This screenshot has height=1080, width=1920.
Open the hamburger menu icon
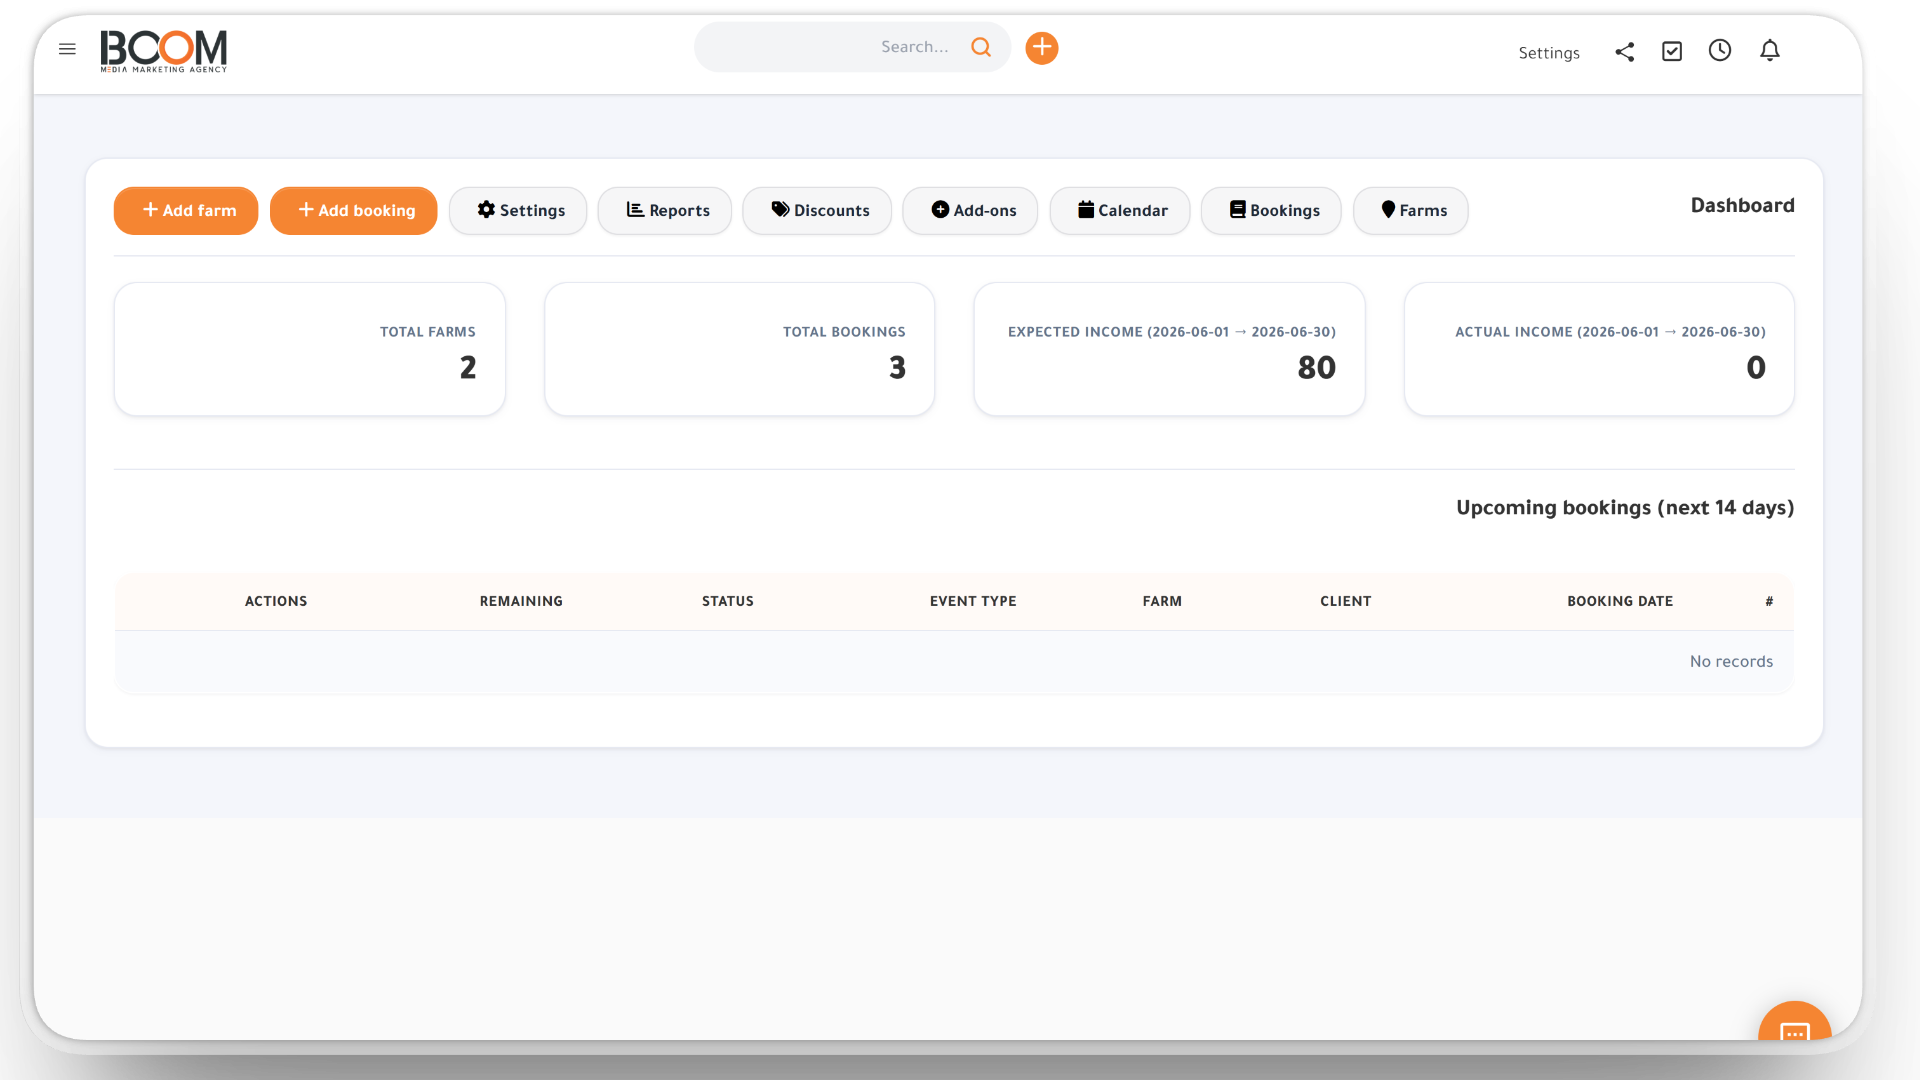coord(67,49)
